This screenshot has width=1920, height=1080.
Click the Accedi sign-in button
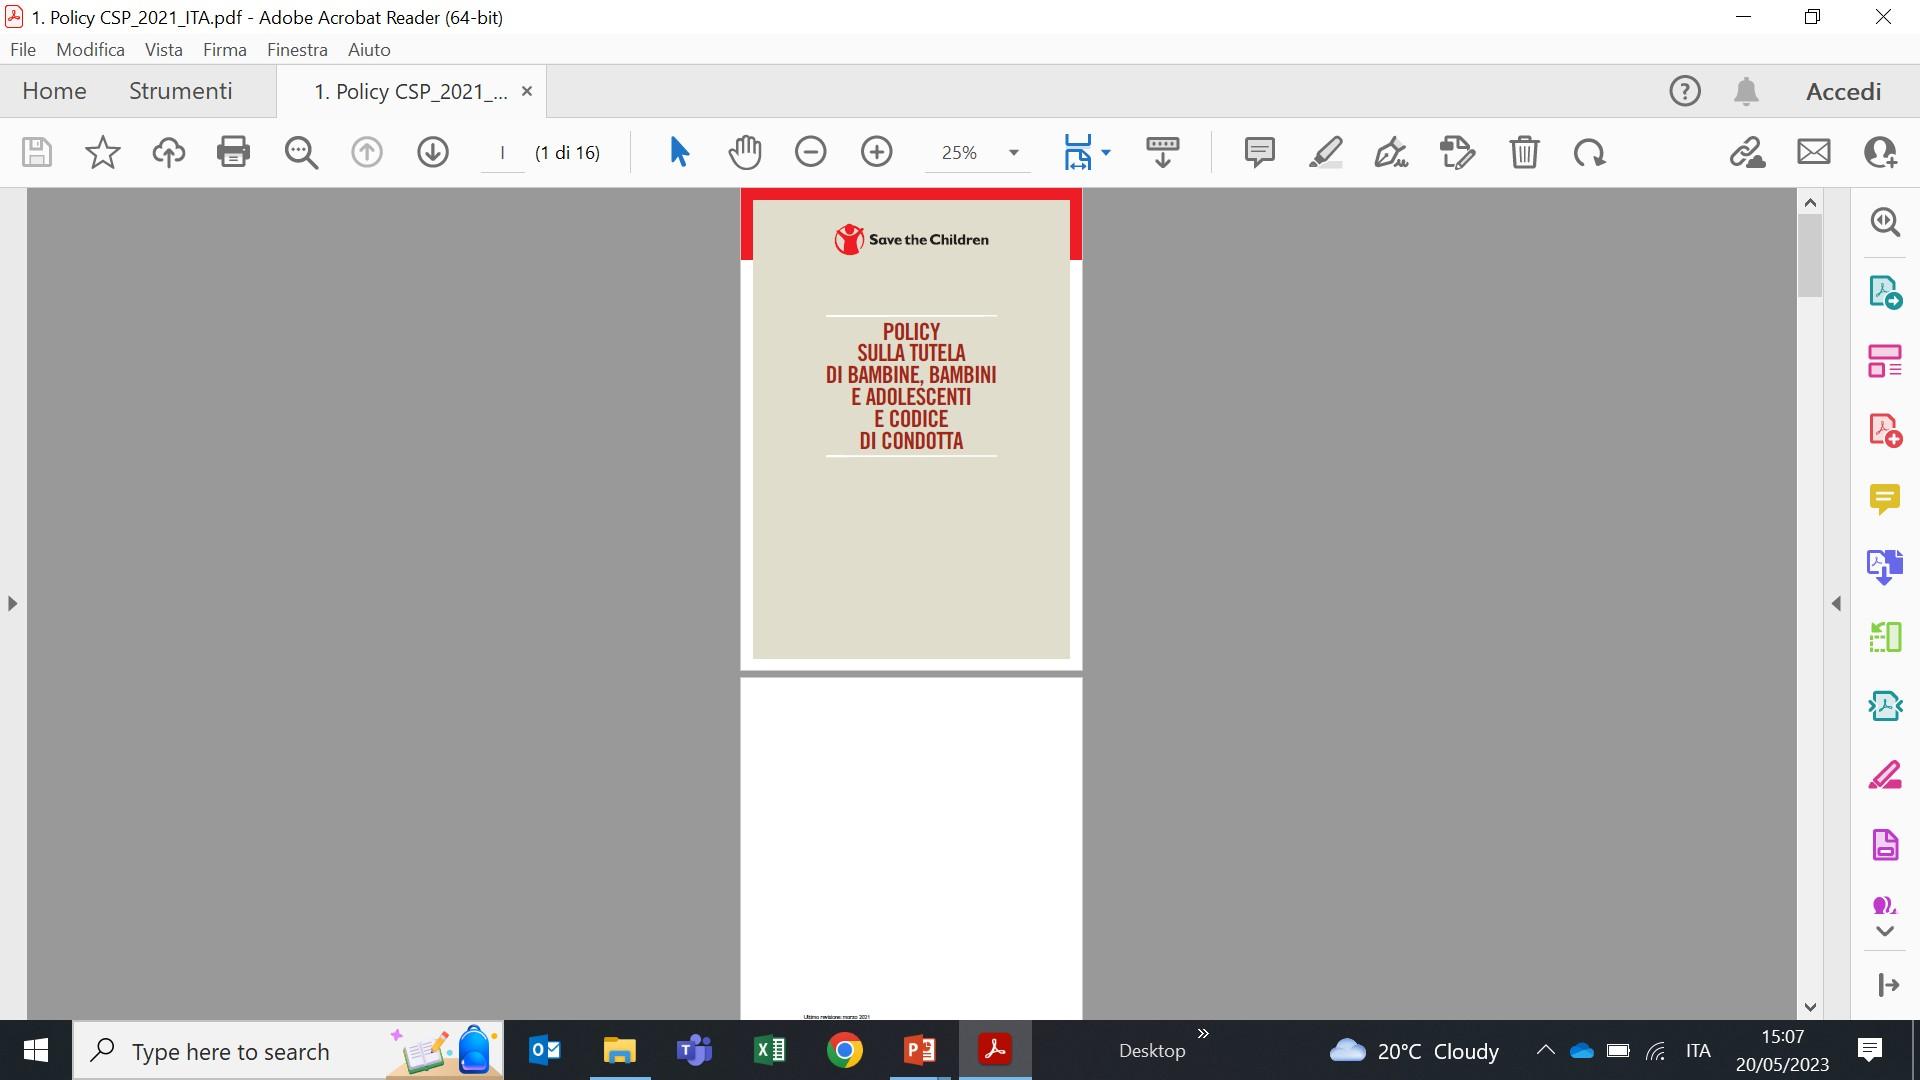point(1843,91)
